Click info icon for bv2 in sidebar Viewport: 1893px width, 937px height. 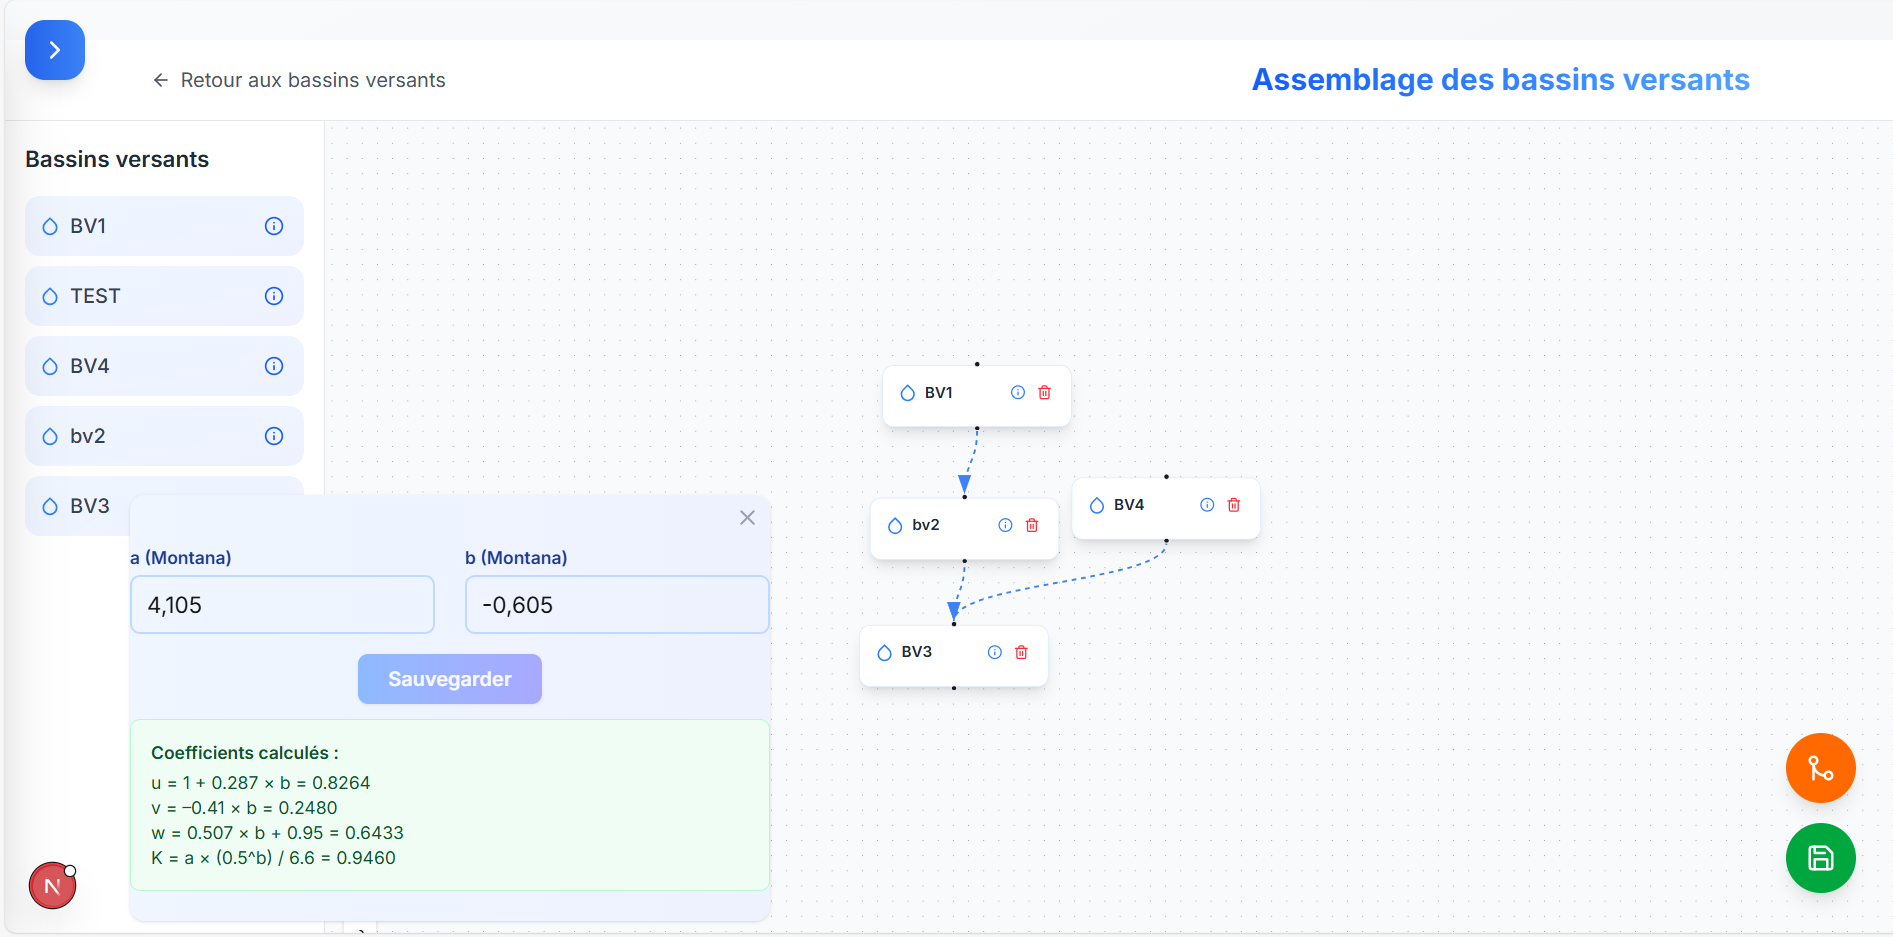pos(273,436)
